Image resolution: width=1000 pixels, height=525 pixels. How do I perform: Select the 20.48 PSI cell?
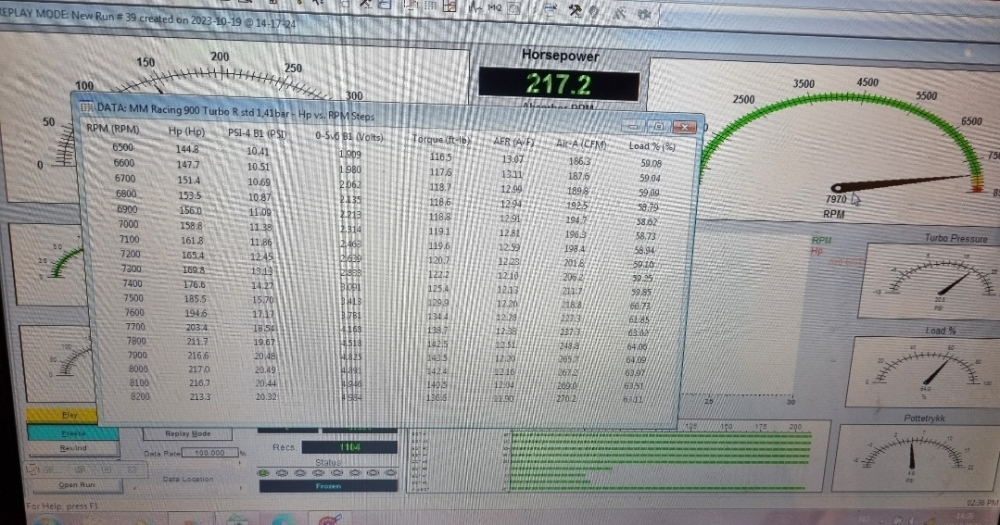coord(265,356)
